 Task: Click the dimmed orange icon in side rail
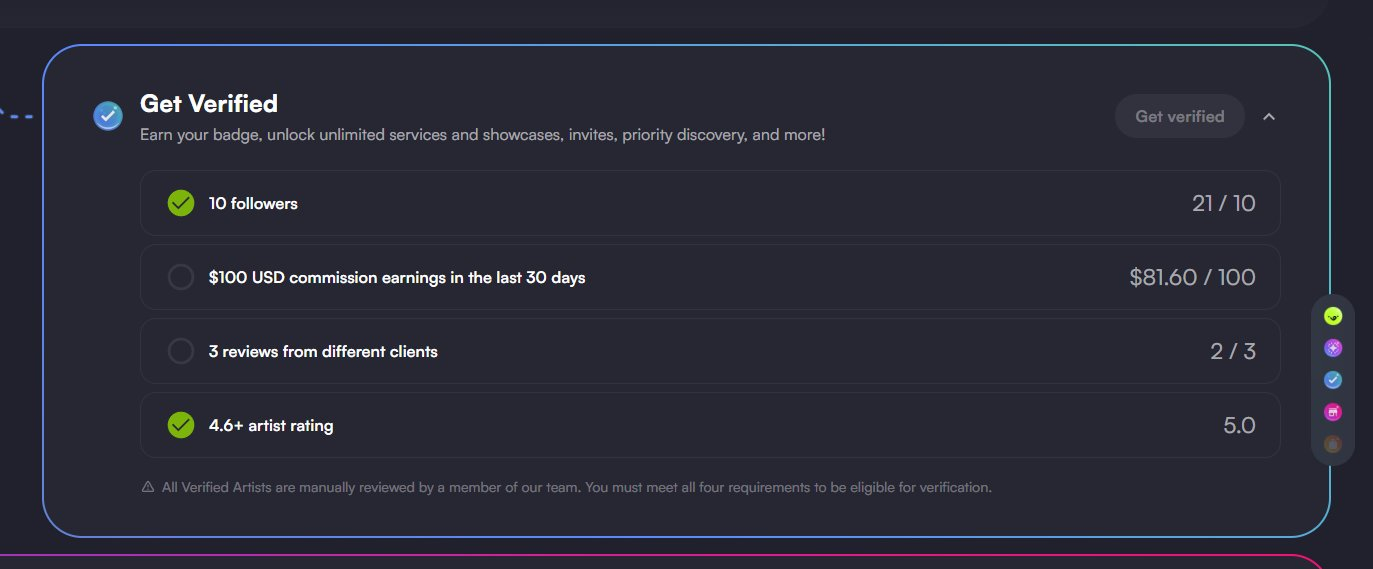(1332, 444)
